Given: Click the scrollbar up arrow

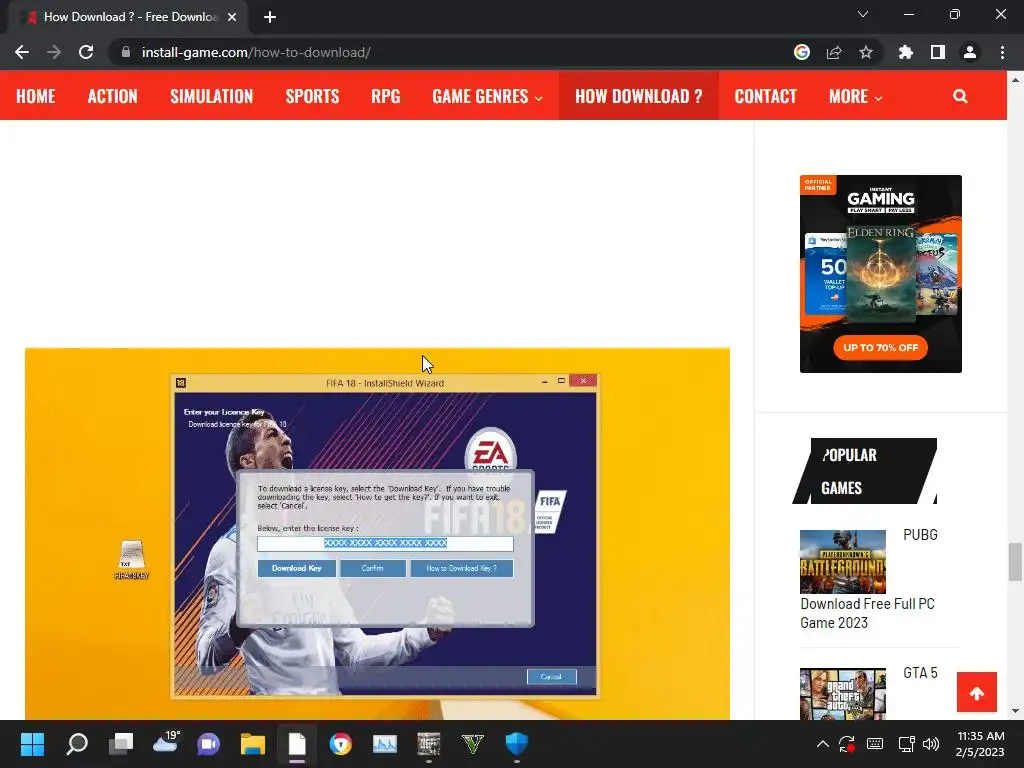Looking at the screenshot, I should point(1015,80).
